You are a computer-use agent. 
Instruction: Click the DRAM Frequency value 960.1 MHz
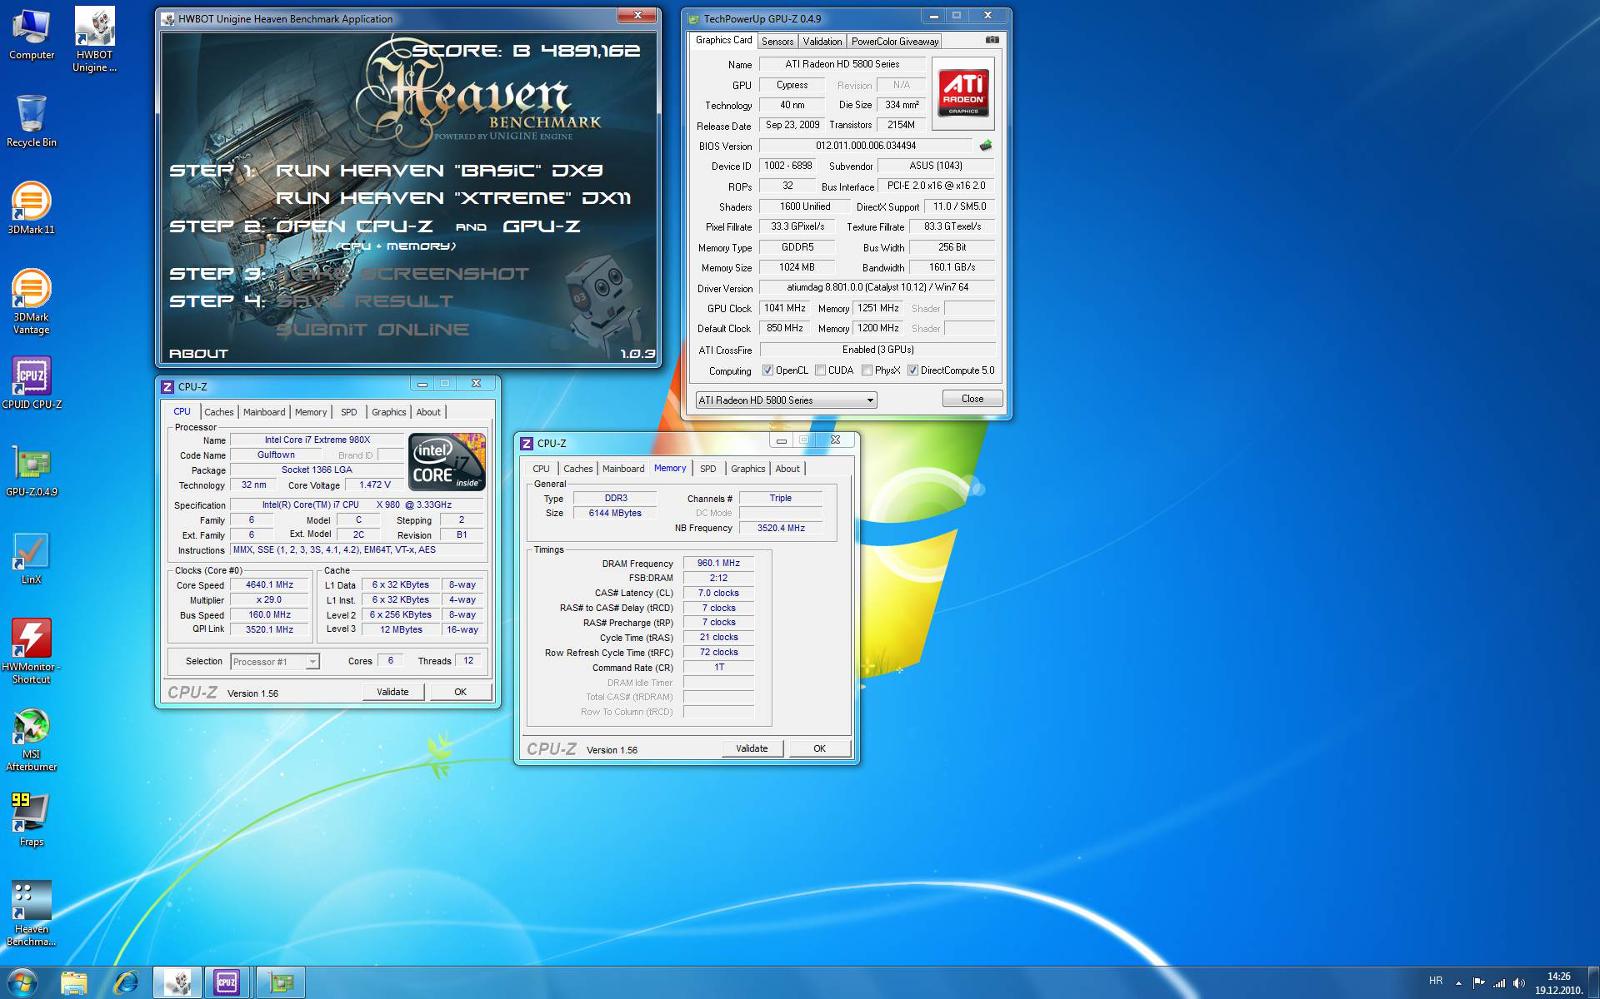pyautogui.click(x=718, y=563)
